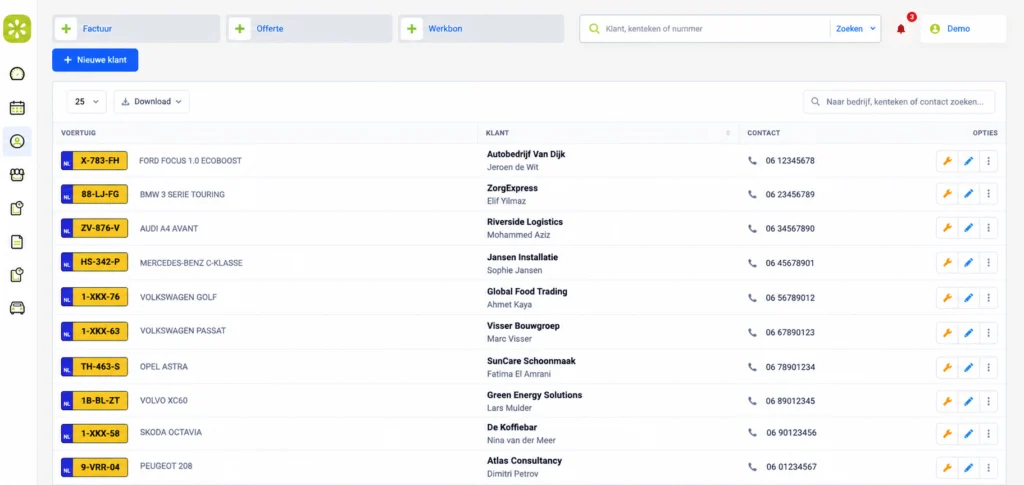Click edit pencil for De Koffiebar
The image size is (1024, 485).
pos(968,433)
